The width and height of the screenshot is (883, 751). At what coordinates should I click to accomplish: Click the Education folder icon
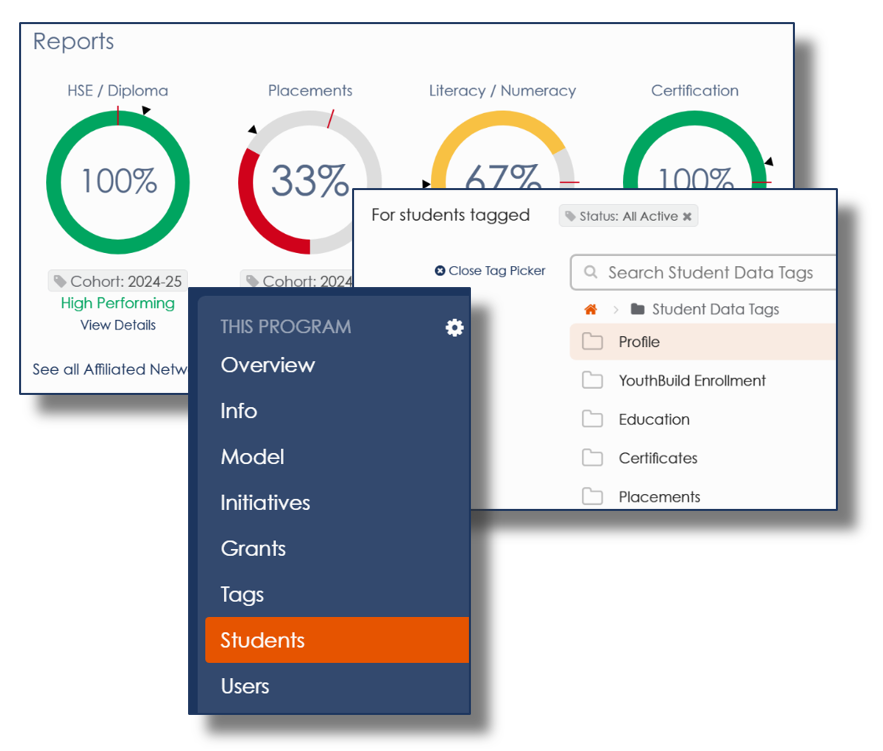tap(592, 419)
